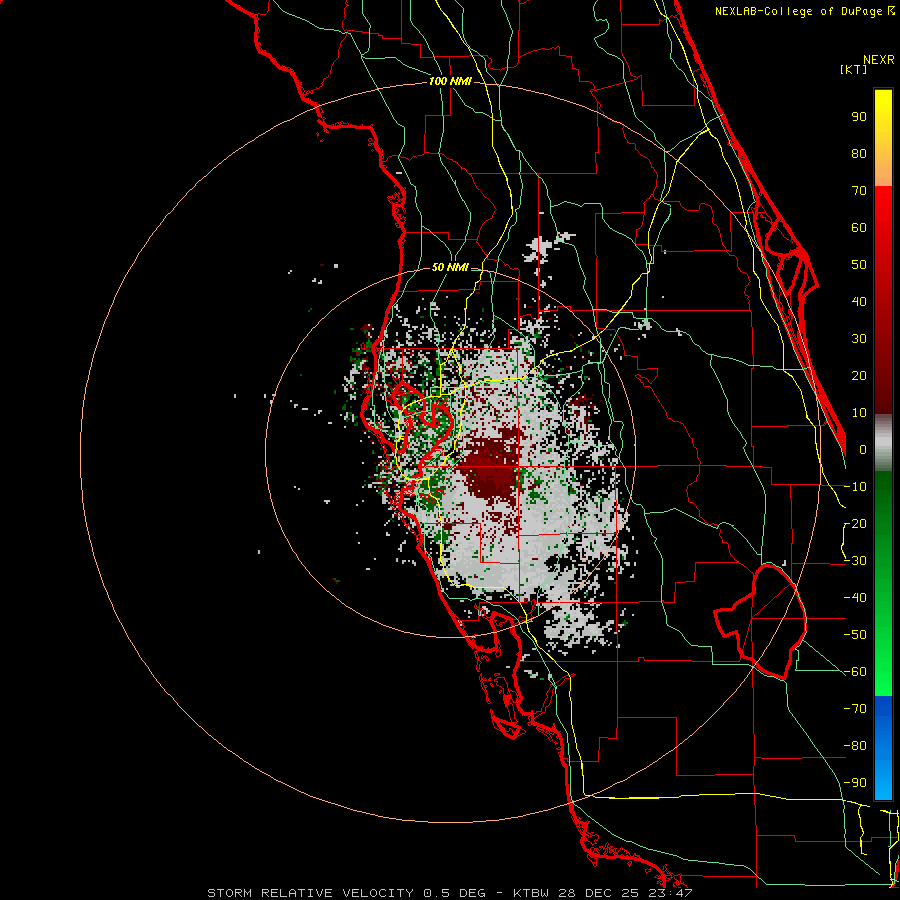This screenshot has height=900, width=900.
Task: Click the storm relative velocity footer caption
Action: pos(450,893)
